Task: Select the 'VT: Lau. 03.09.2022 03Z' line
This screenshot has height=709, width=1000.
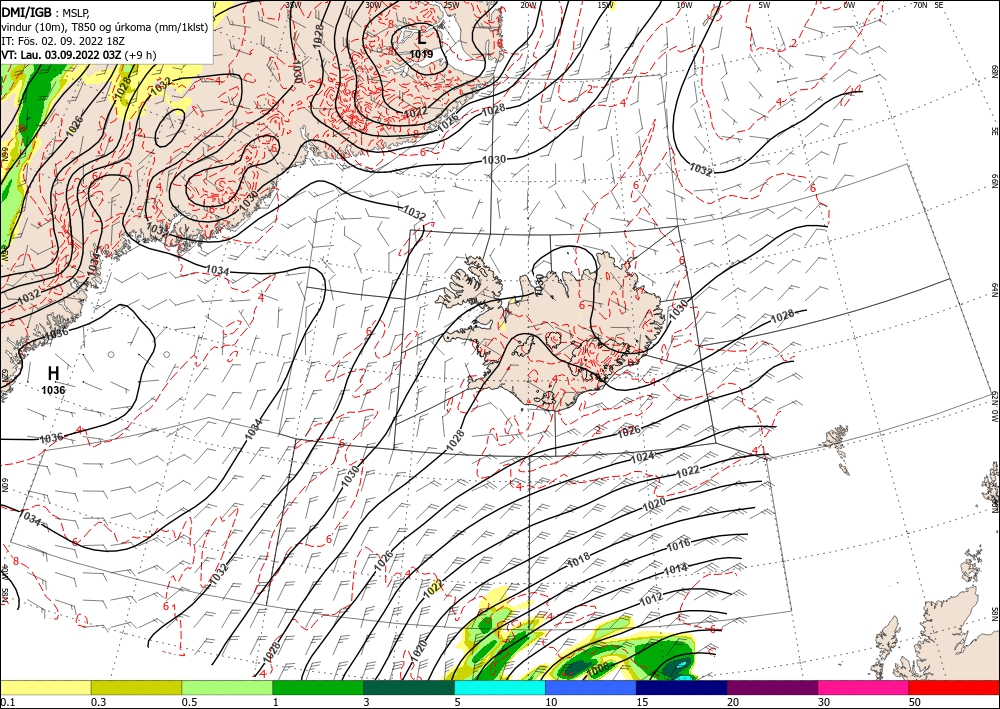Action: coord(61,55)
